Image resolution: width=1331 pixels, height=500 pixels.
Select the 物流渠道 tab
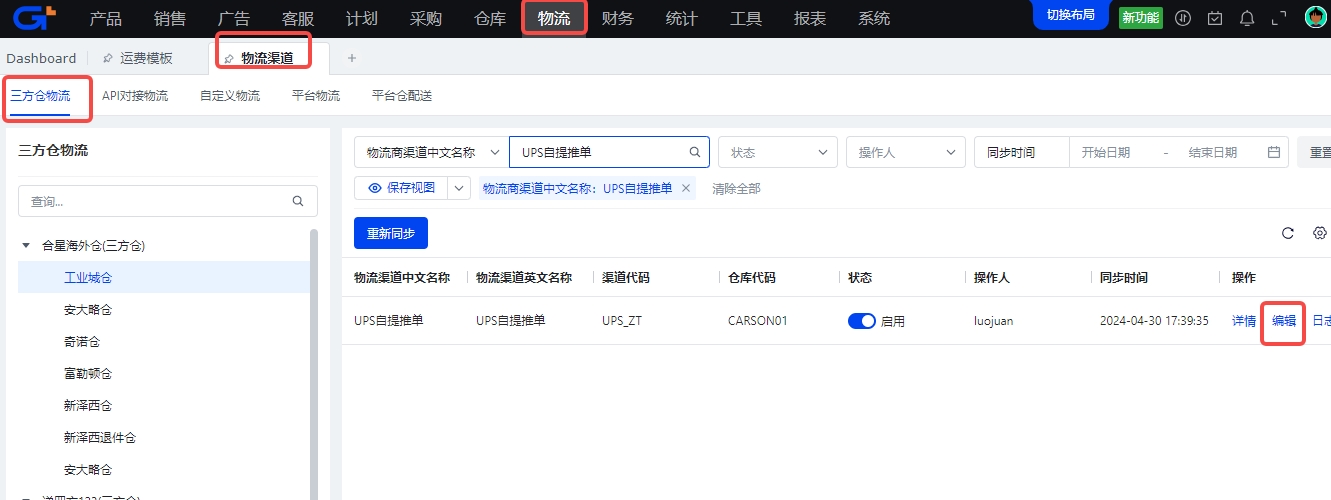(x=267, y=59)
